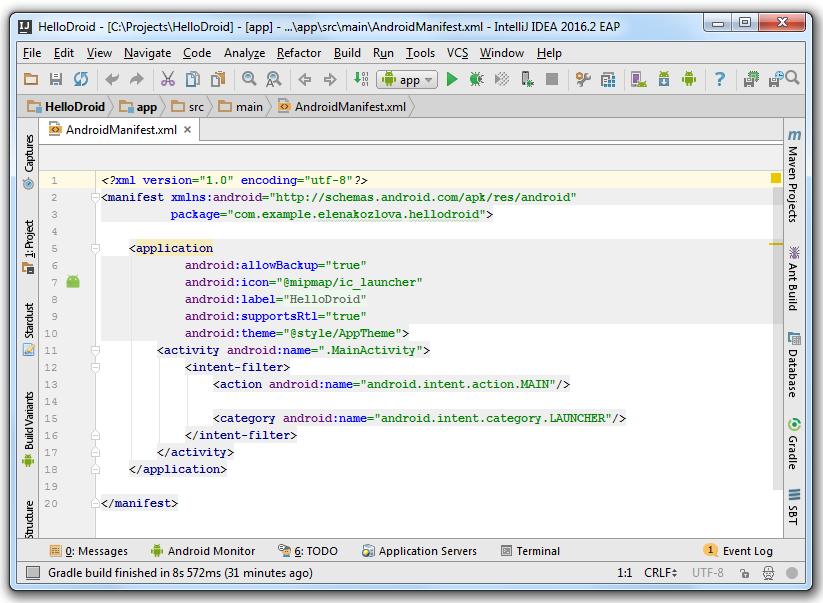The height and width of the screenshot is (603, 823).
Task: Click the green Run button
Action: (452, 79)
